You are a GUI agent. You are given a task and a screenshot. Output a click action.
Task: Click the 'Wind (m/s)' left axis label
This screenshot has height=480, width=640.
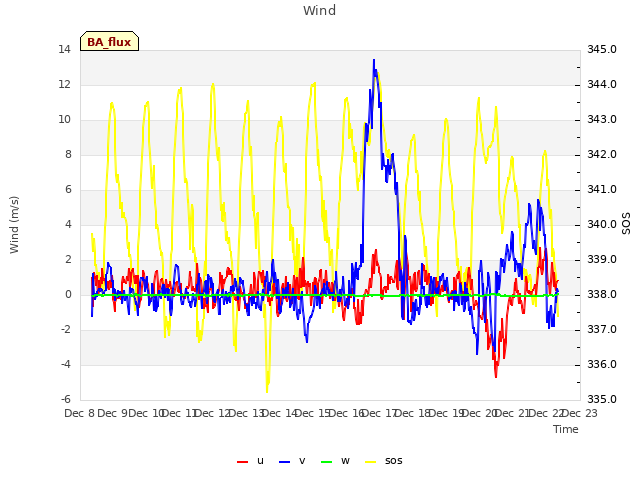pyautogui.click(x=14, y=225)
